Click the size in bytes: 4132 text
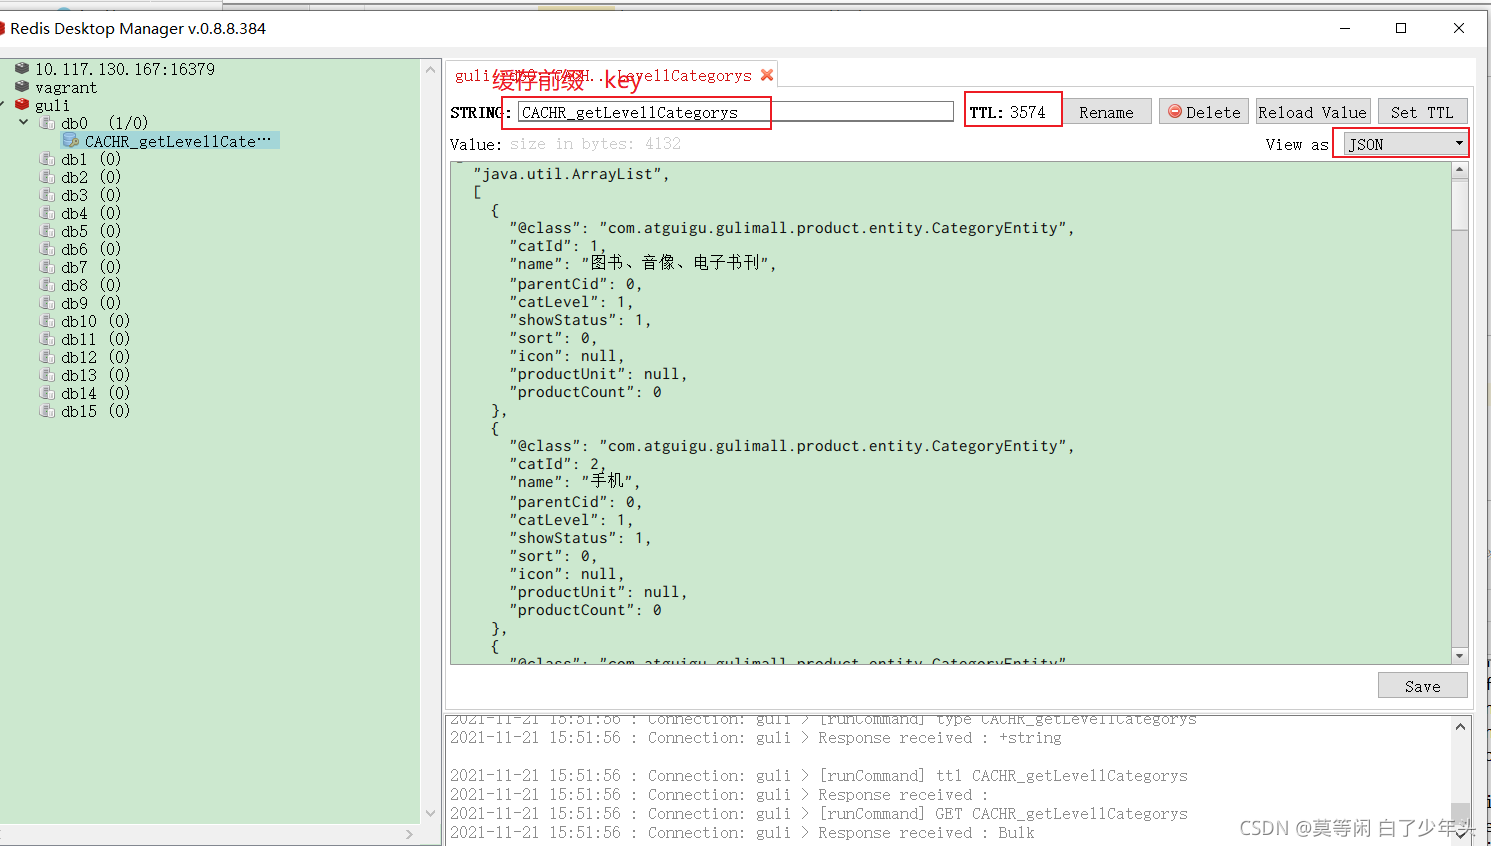The height and width of the screenshot is (846, 1491). coord(595,144)
